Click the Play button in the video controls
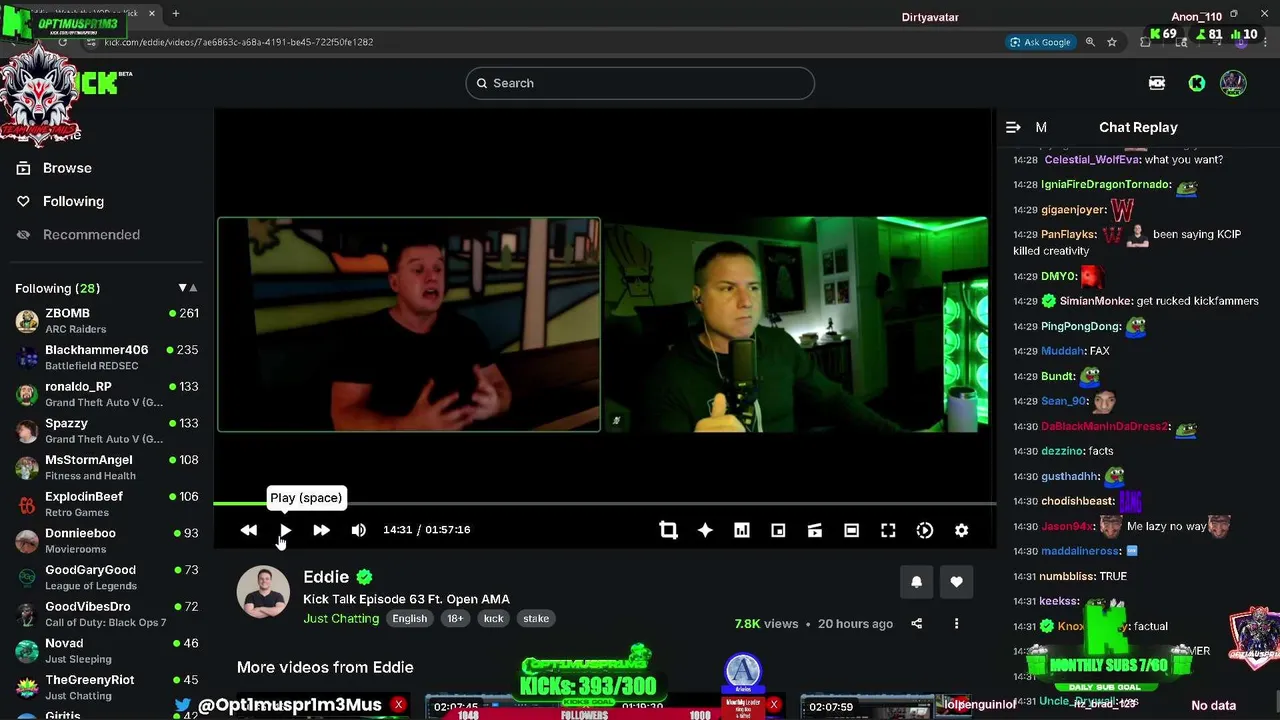Viewport: 1280px width, 720px height. click(285, 530)
